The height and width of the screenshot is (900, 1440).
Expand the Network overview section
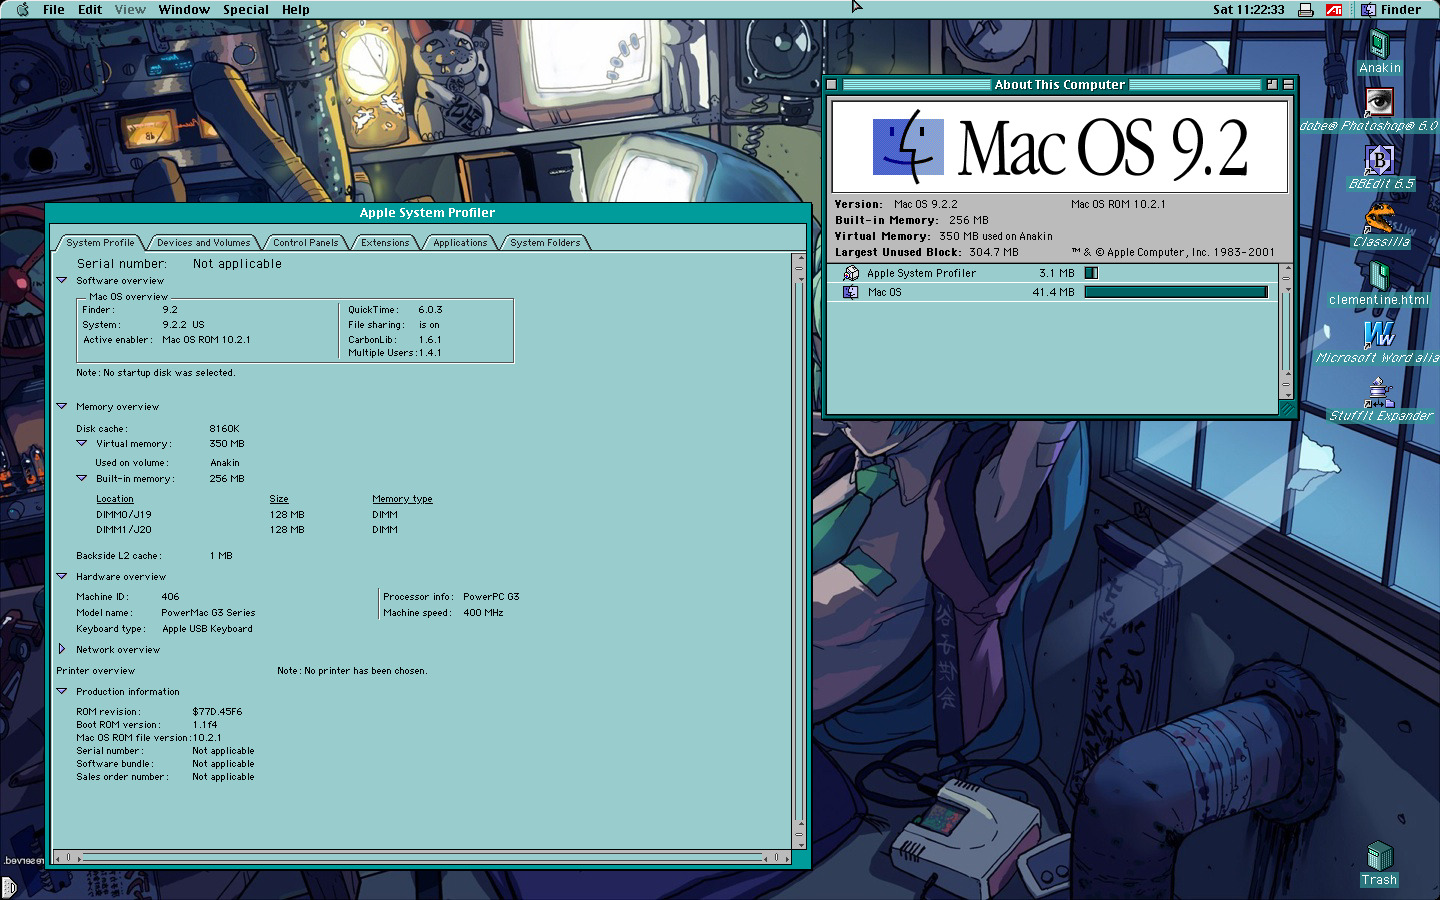[62, 649]
